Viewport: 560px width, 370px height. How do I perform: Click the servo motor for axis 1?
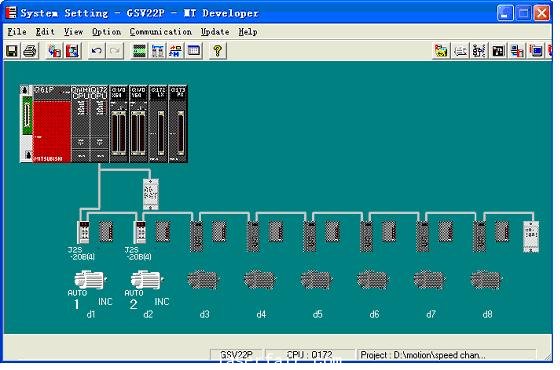89,280
